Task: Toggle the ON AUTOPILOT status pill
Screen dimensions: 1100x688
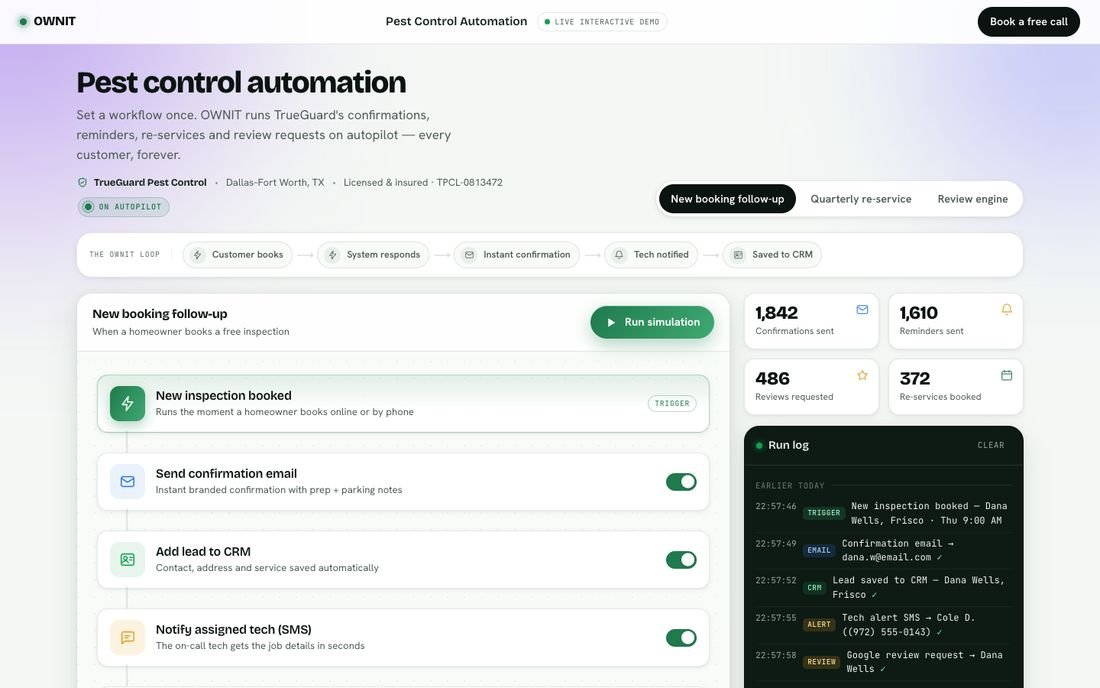Action: click(x=123, y=207)
